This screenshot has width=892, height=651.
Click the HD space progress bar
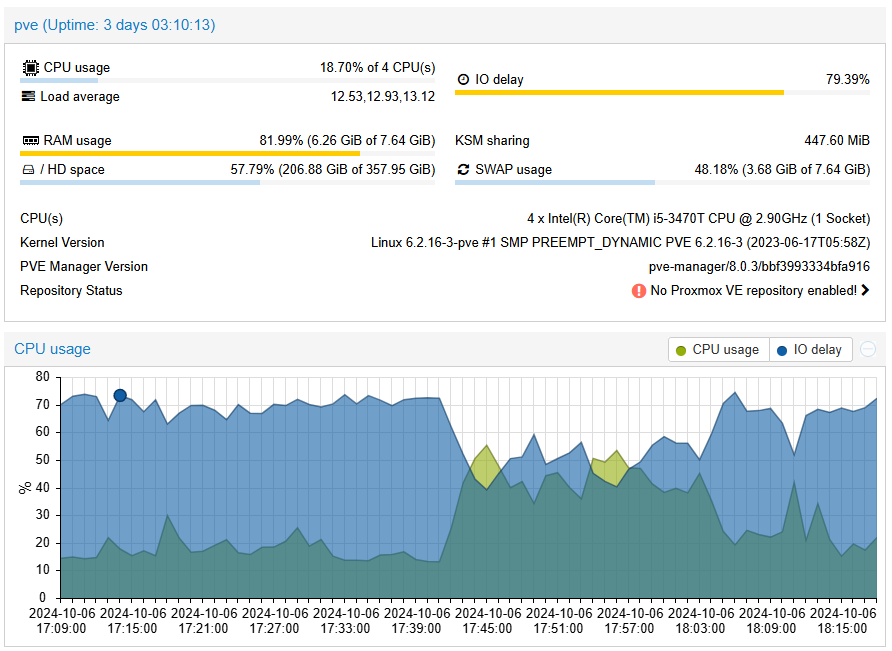[140, 183]
